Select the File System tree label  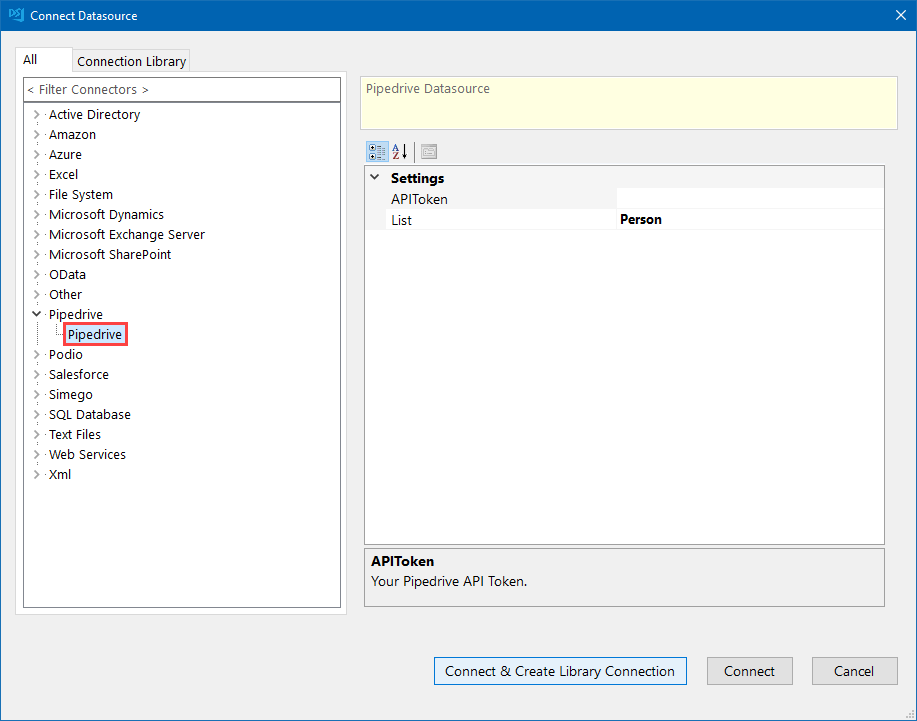coord(81,195)
